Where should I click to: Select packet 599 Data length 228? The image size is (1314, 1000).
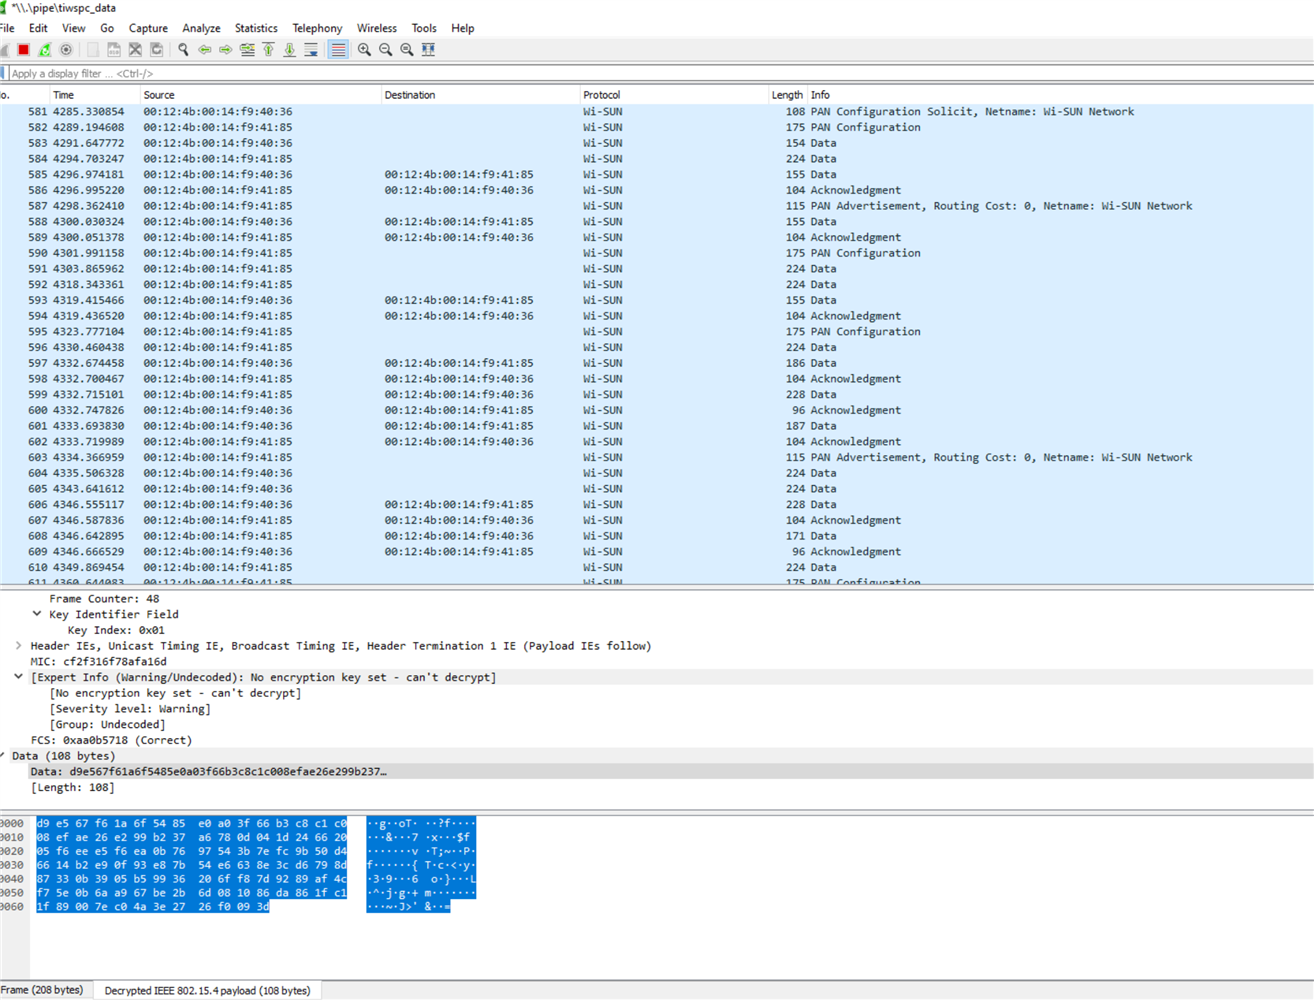(656, 394)
